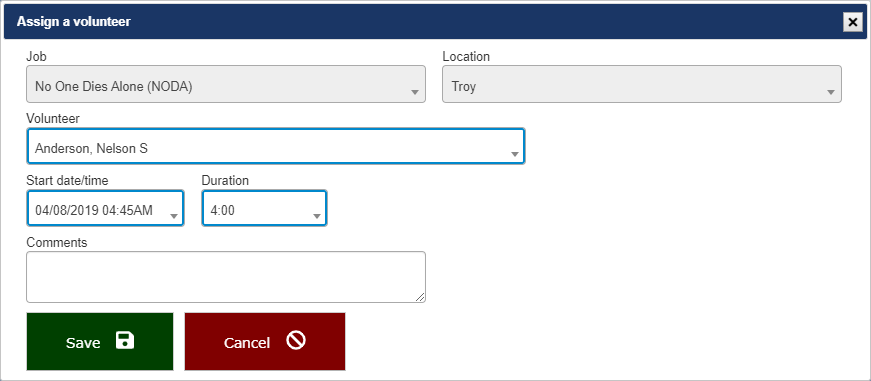Click the Start date/time label
Viewport: 871px width, 381px height.
tap(67, 181)
